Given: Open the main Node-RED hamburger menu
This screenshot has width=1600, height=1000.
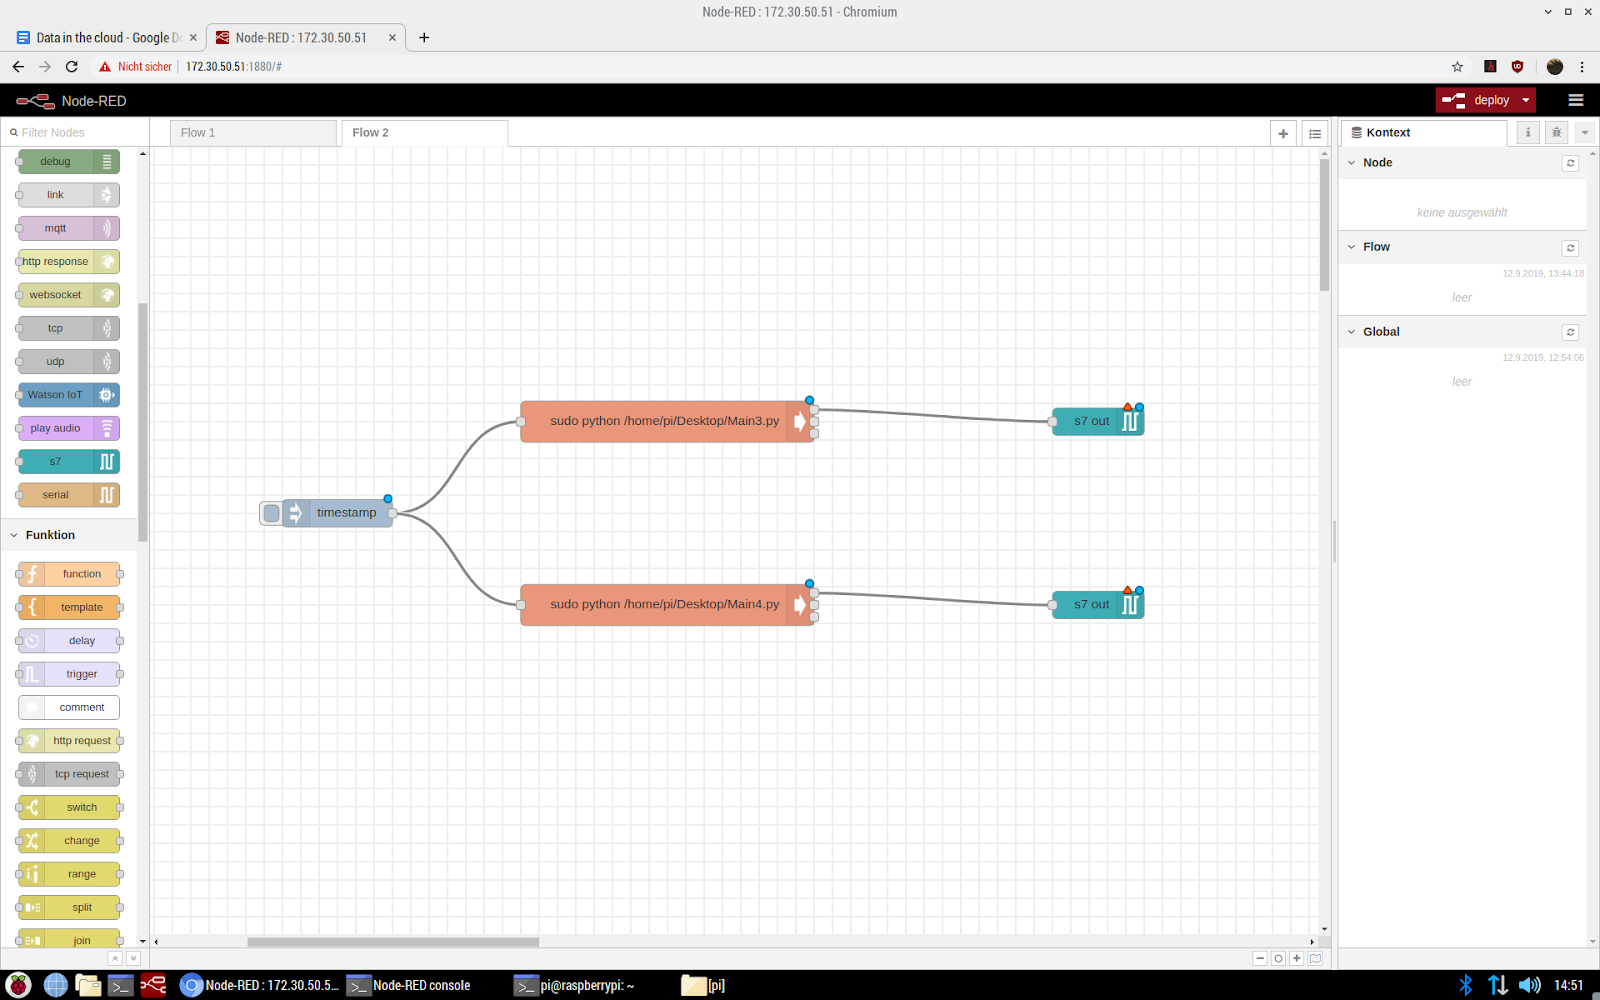Looking at the screenshot, I should (x=1575, y=100).
